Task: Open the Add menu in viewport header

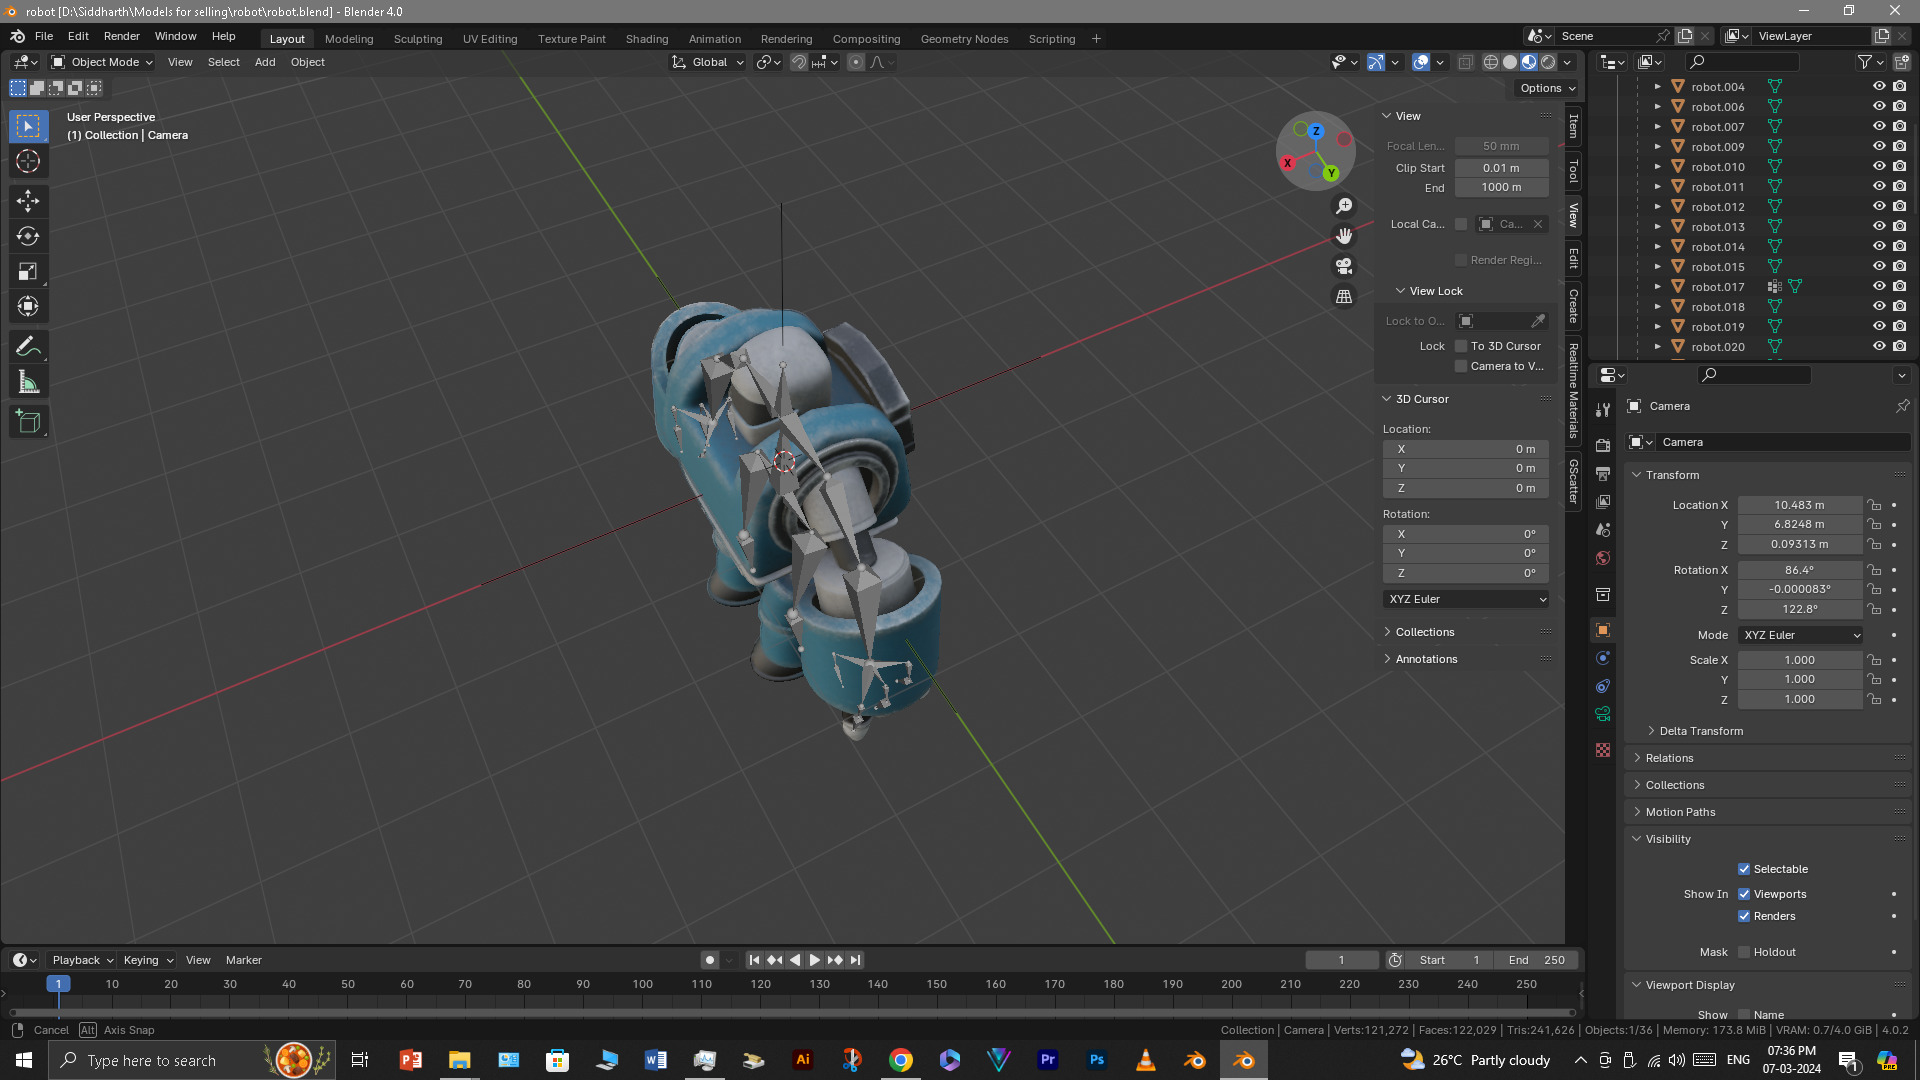Action: tap(265, 62)
